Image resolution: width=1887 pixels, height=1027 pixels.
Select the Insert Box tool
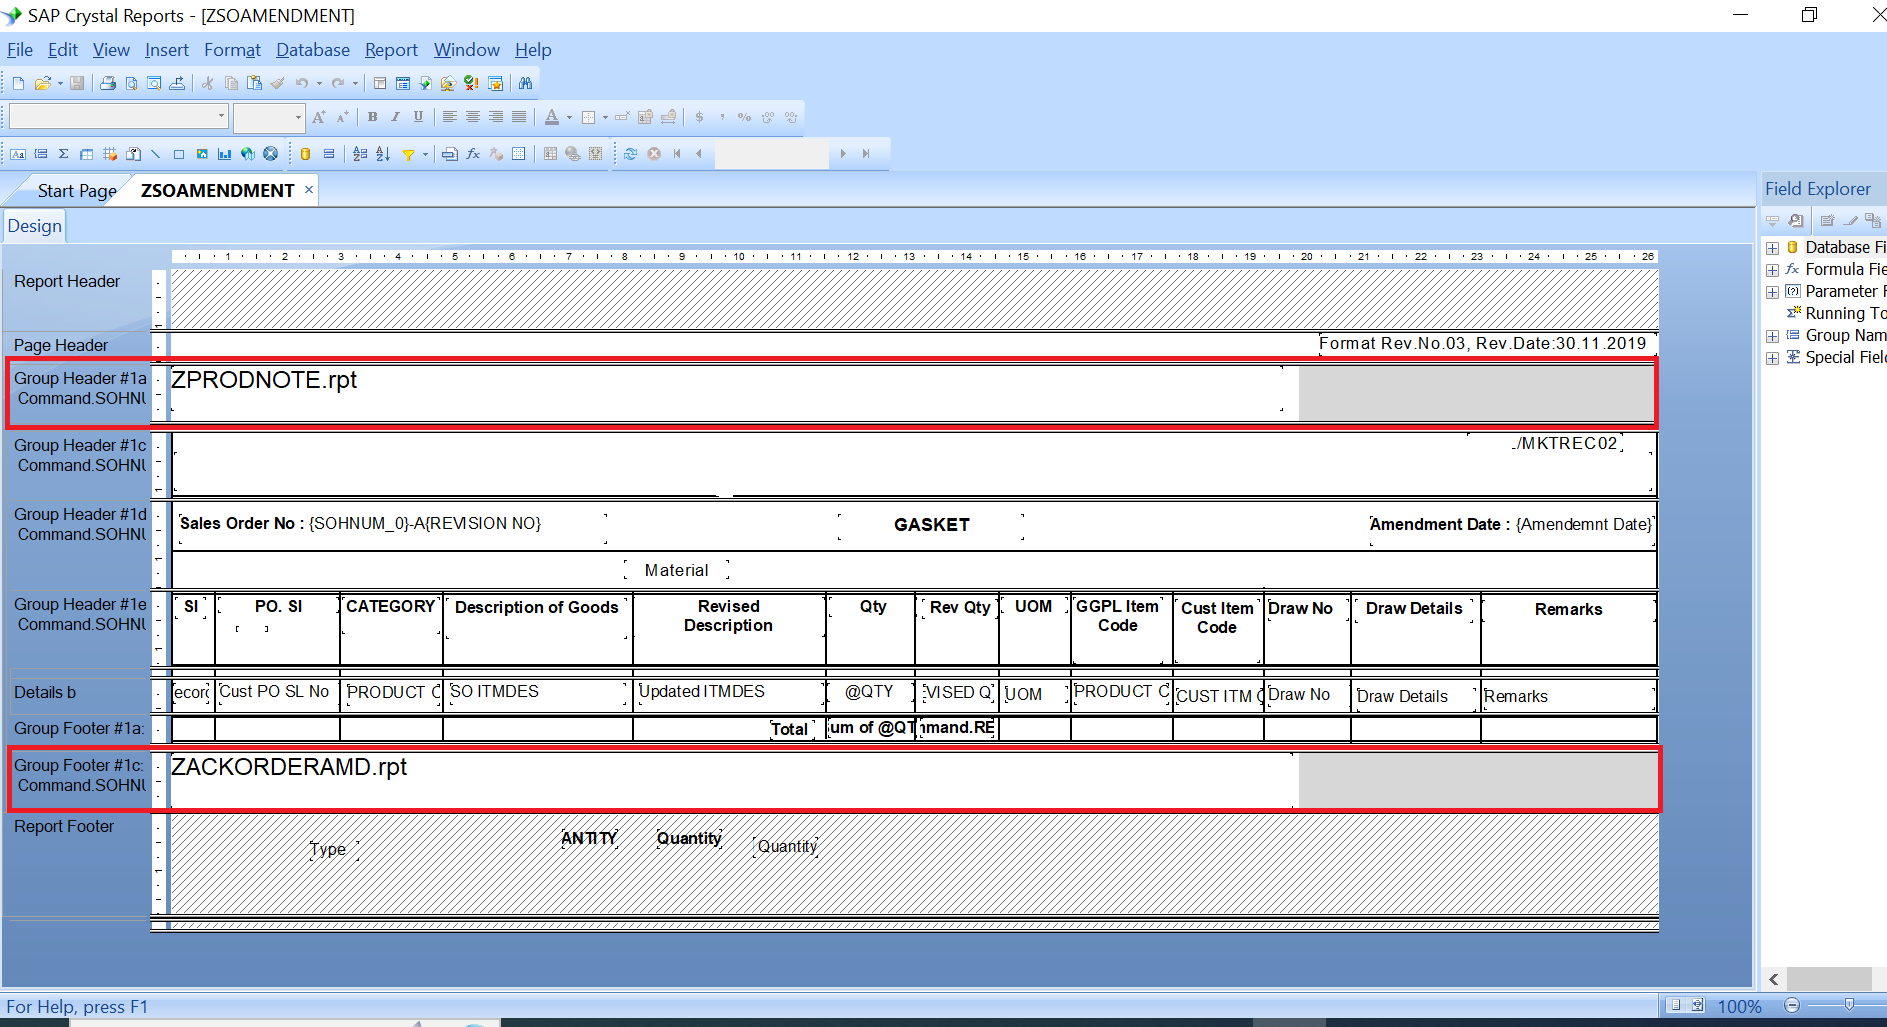coord(179,154)
